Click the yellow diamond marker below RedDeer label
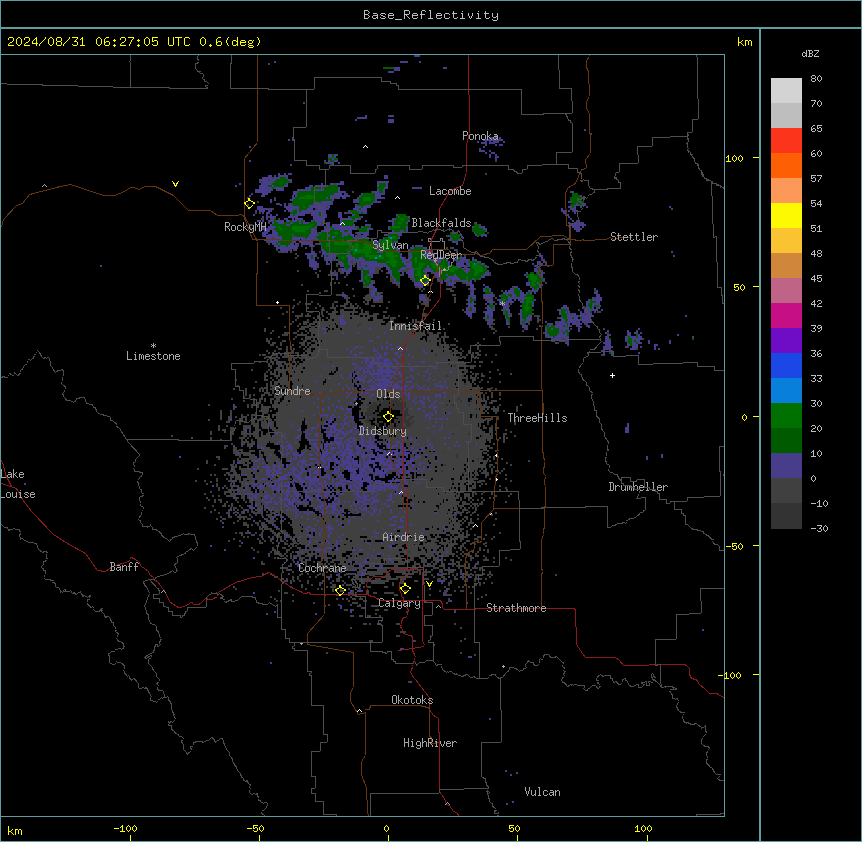 pos(425,281)
